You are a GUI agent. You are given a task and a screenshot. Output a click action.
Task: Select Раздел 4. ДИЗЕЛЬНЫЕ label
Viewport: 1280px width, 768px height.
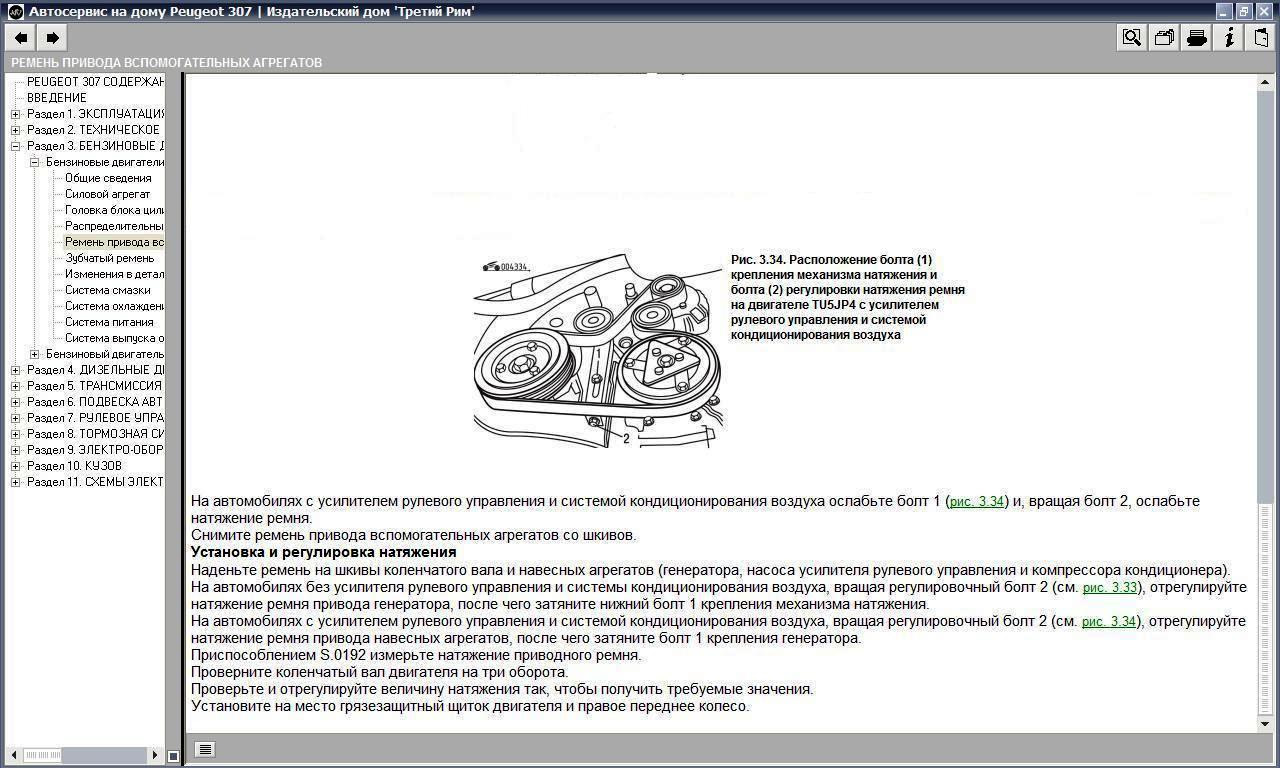pyautogui.click(x=95, y=370)
